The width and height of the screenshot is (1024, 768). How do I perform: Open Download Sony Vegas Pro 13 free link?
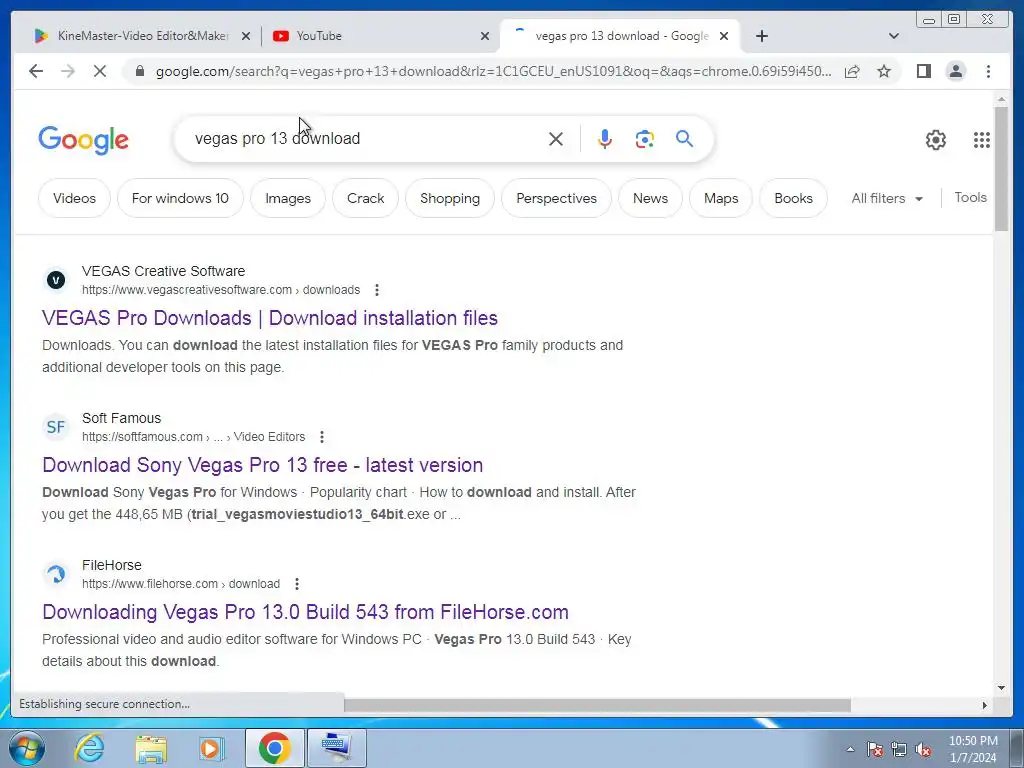coord(263,465)
